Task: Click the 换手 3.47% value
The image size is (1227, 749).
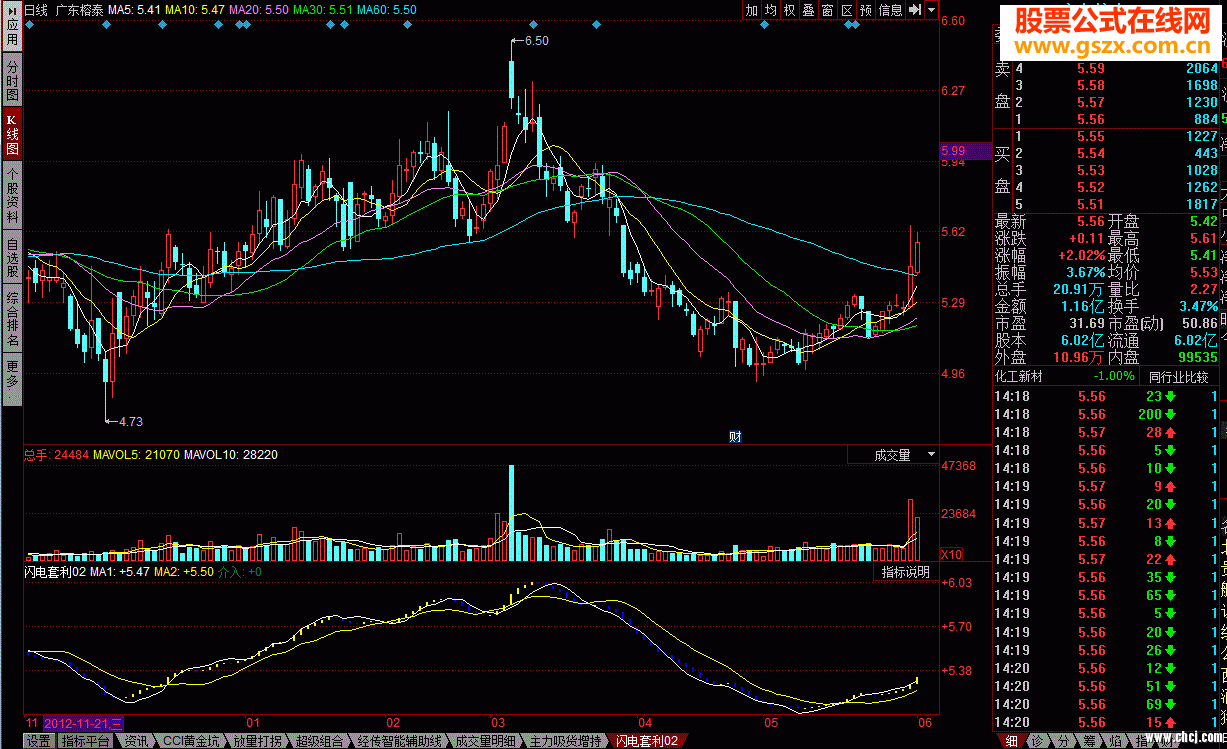Action: [x=1198, y=305]
